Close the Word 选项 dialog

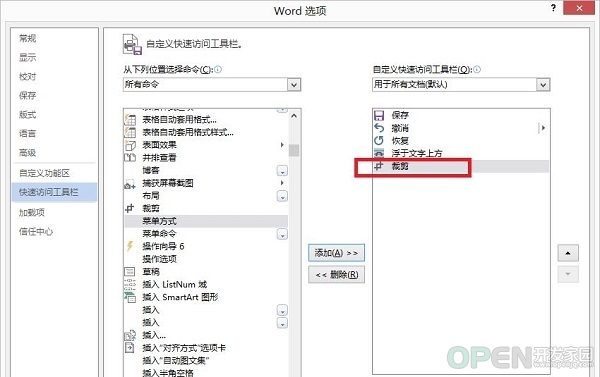point(579,8)
